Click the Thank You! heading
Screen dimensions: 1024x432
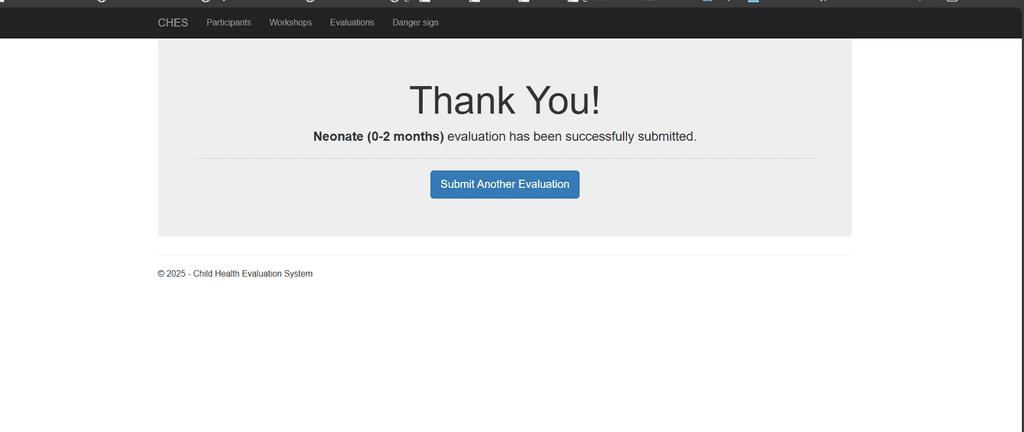click(x=504, y=101)
